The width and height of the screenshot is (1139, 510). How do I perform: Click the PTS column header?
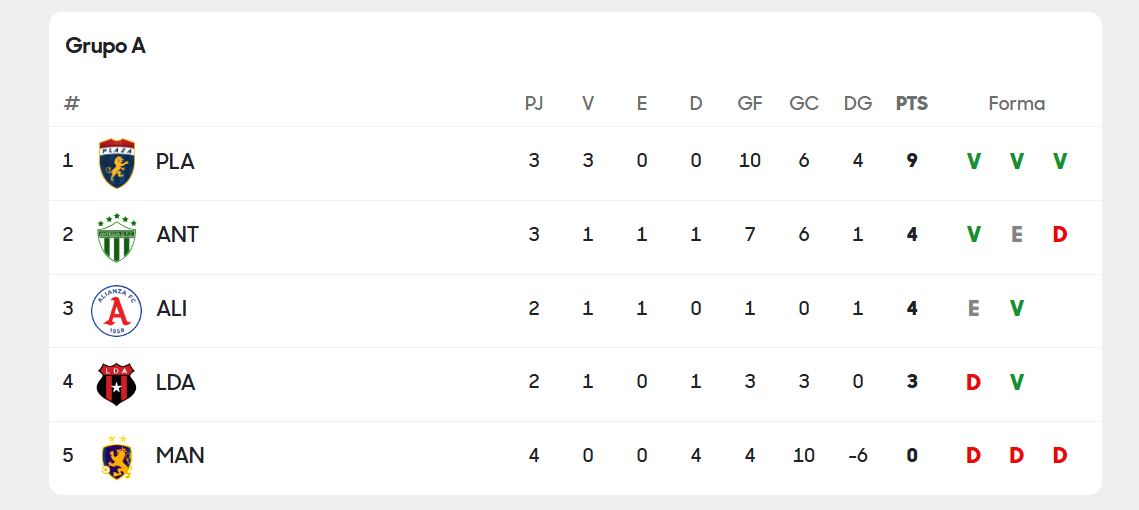[911, 103]
